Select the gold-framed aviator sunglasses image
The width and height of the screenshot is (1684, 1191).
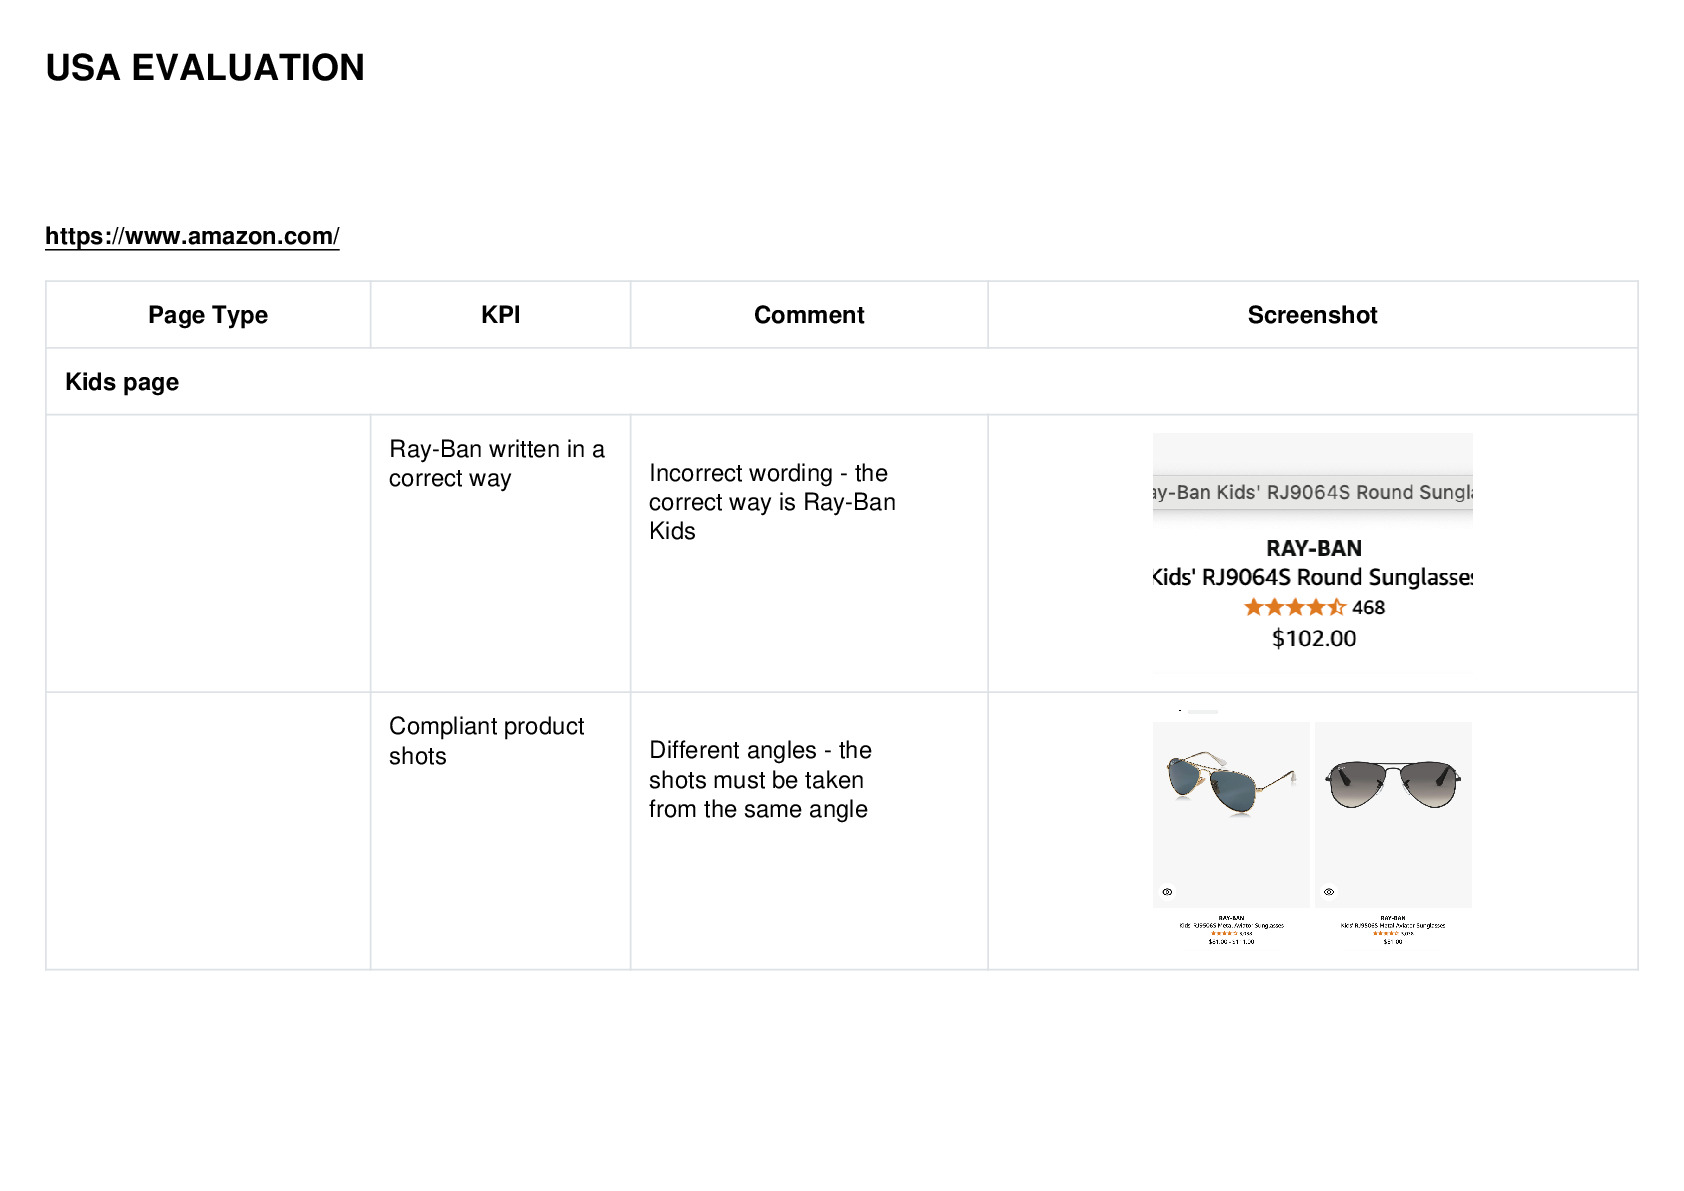(x=1232, y=815)
